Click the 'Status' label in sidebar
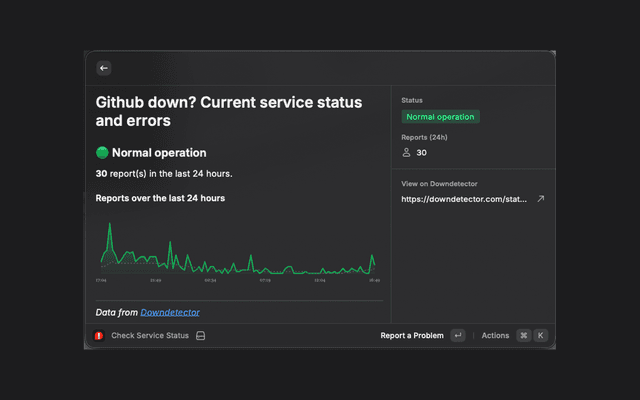Screen dimensions: 640x400 click(x=412, y=100)
